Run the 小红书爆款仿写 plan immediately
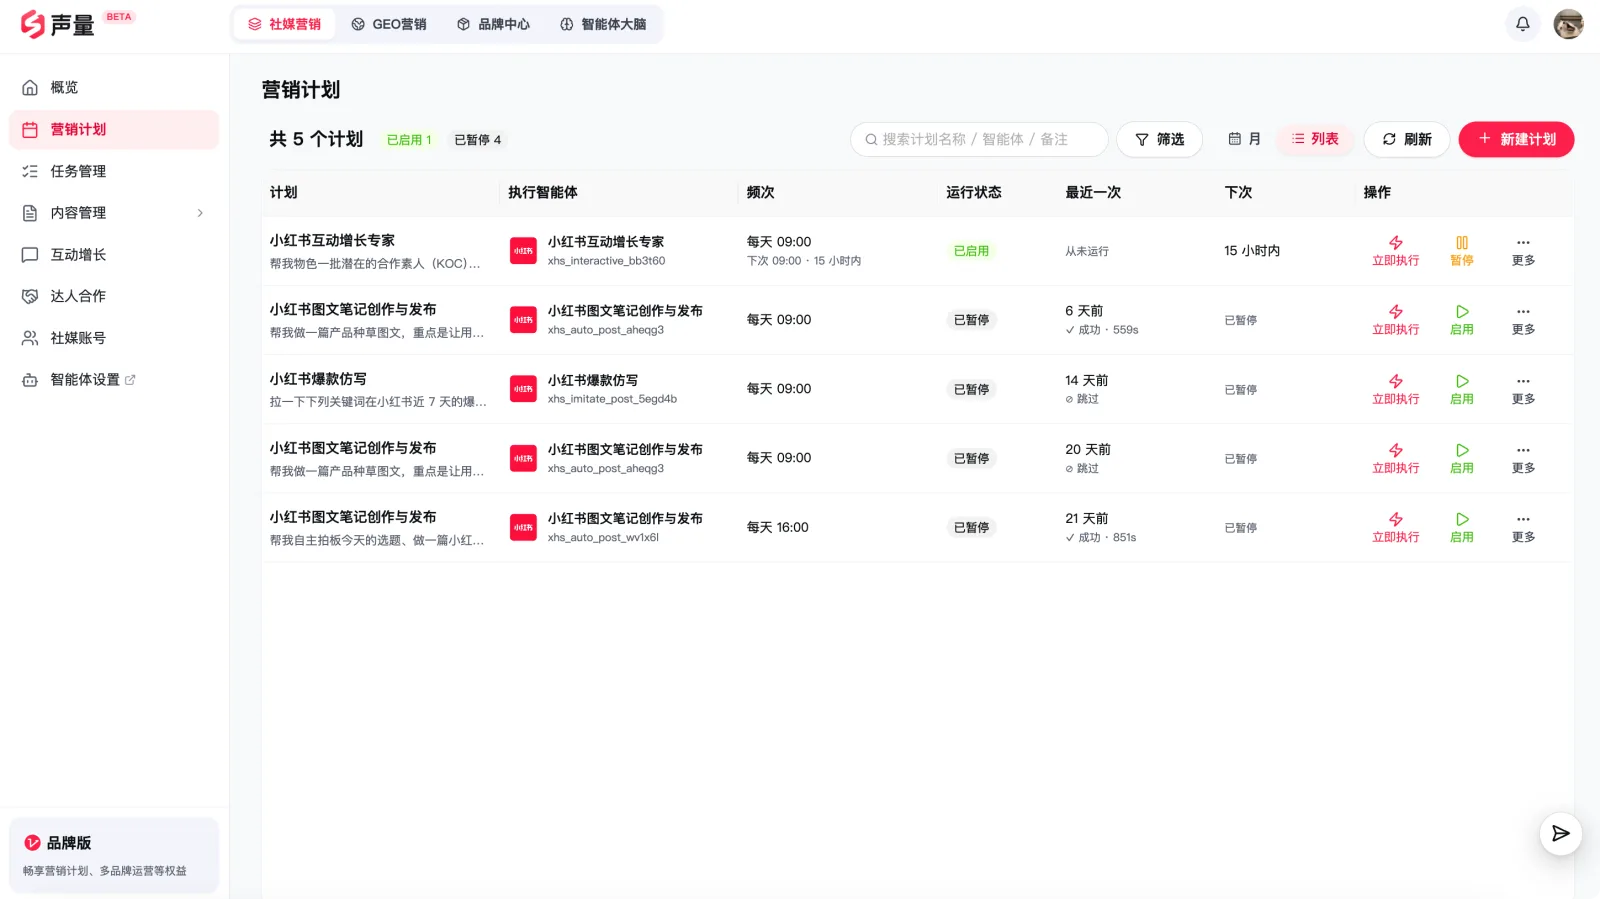Screen dimensions: 1600x899 1395,389
